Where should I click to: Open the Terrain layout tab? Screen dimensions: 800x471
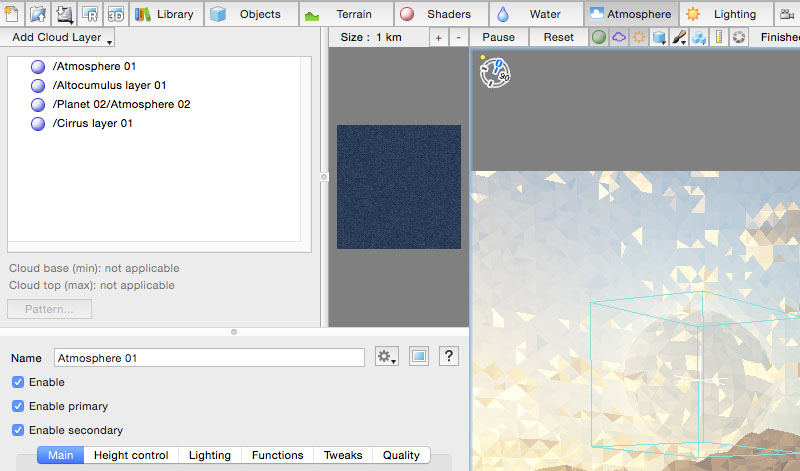342,14
